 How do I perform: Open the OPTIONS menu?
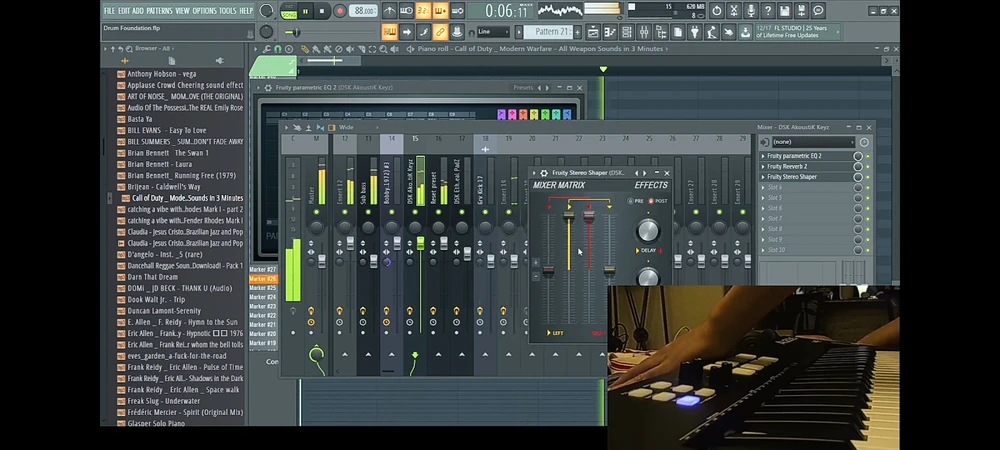point(204,11)
